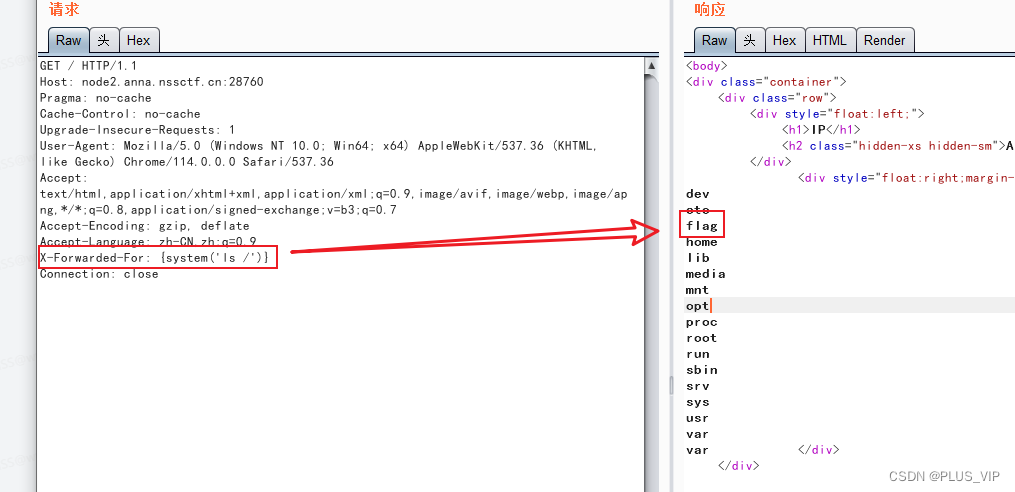Viewport: 1015px width, 492px height.
Task: Click the request scrollbar up arrow
Action: click(x=651, y=66)
